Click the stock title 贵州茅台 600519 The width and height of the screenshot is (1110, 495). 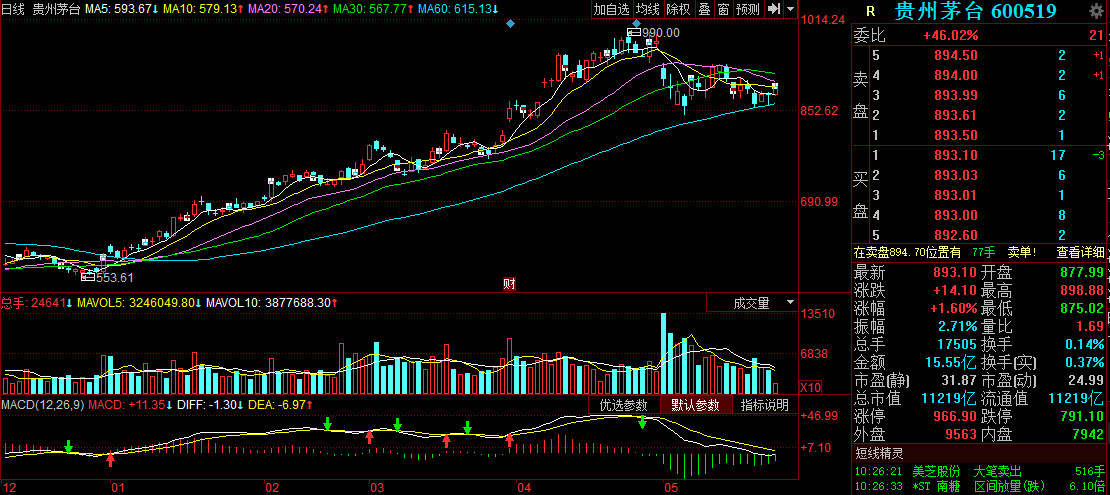[x=975, y=11]
